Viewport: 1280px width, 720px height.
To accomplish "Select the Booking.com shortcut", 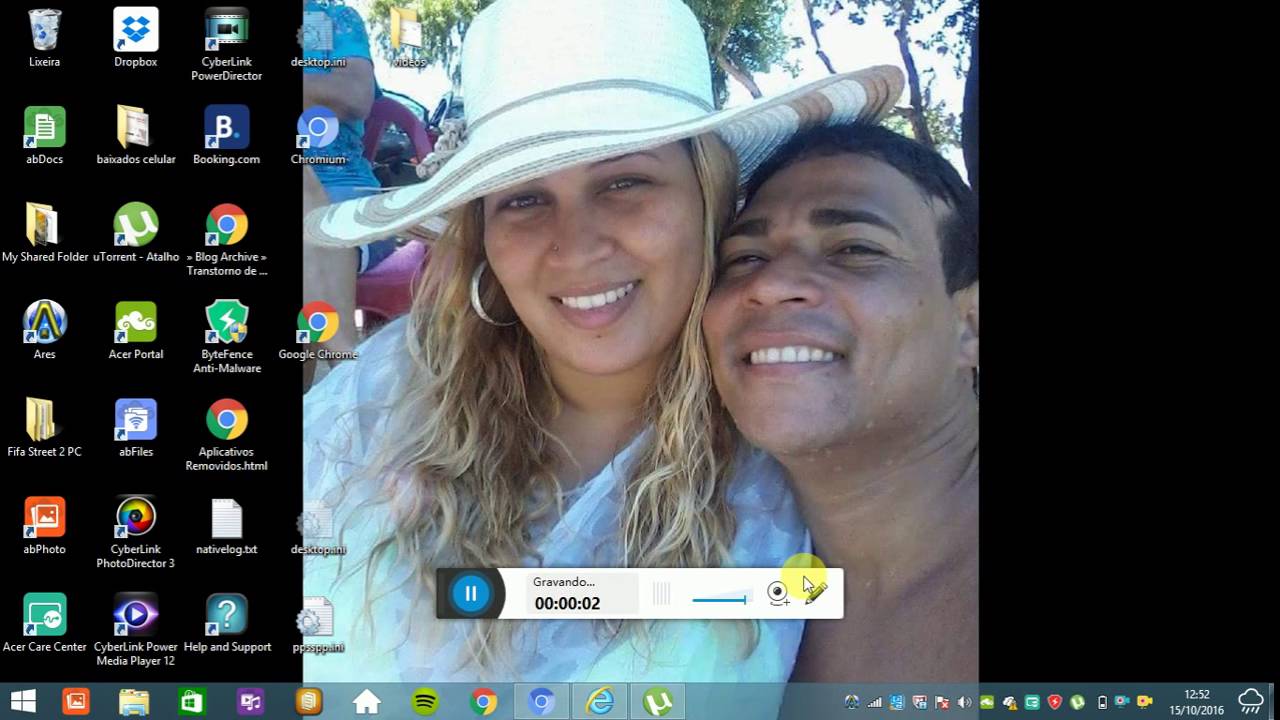I will tap(227, 136).
